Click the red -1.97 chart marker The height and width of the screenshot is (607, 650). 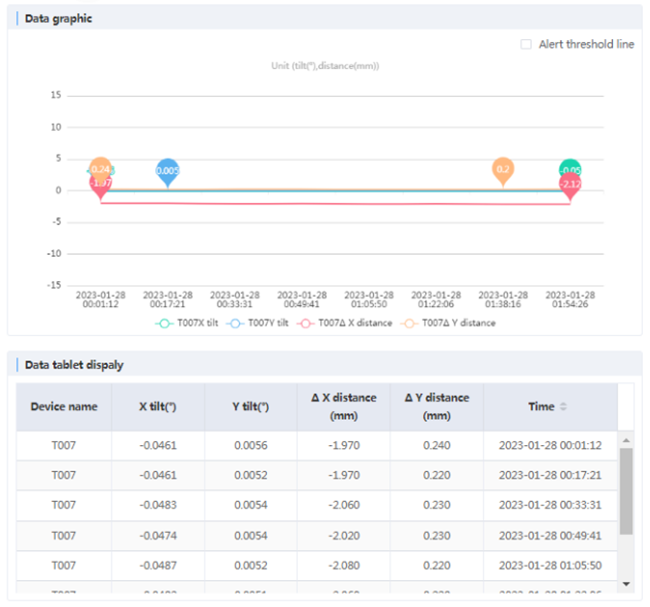[99, 187]
